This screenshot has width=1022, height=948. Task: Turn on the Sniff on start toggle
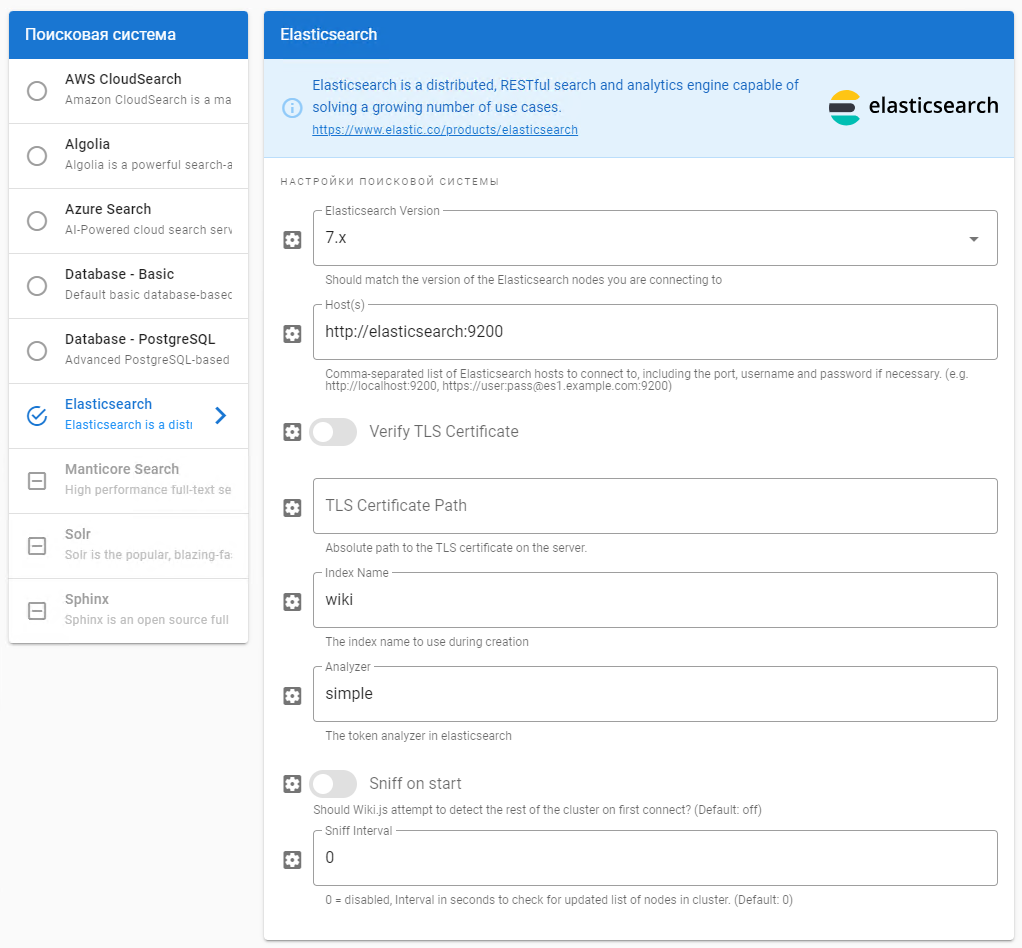(x=333, y=784)
